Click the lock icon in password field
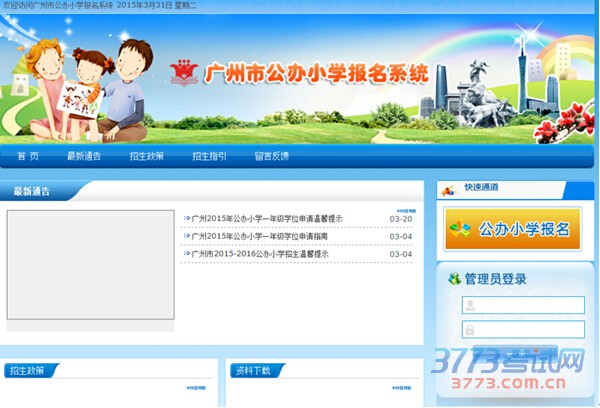600x408 pixels. (x=469, y=329)
